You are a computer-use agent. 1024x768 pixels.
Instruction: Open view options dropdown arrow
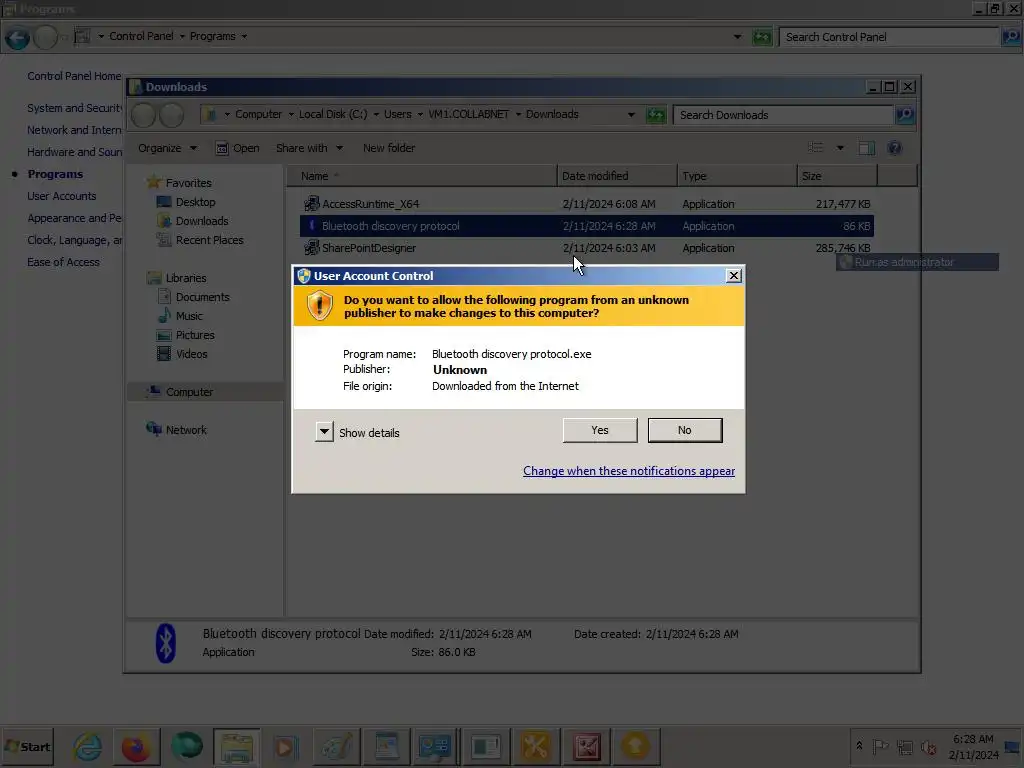(x=840, y=148)
